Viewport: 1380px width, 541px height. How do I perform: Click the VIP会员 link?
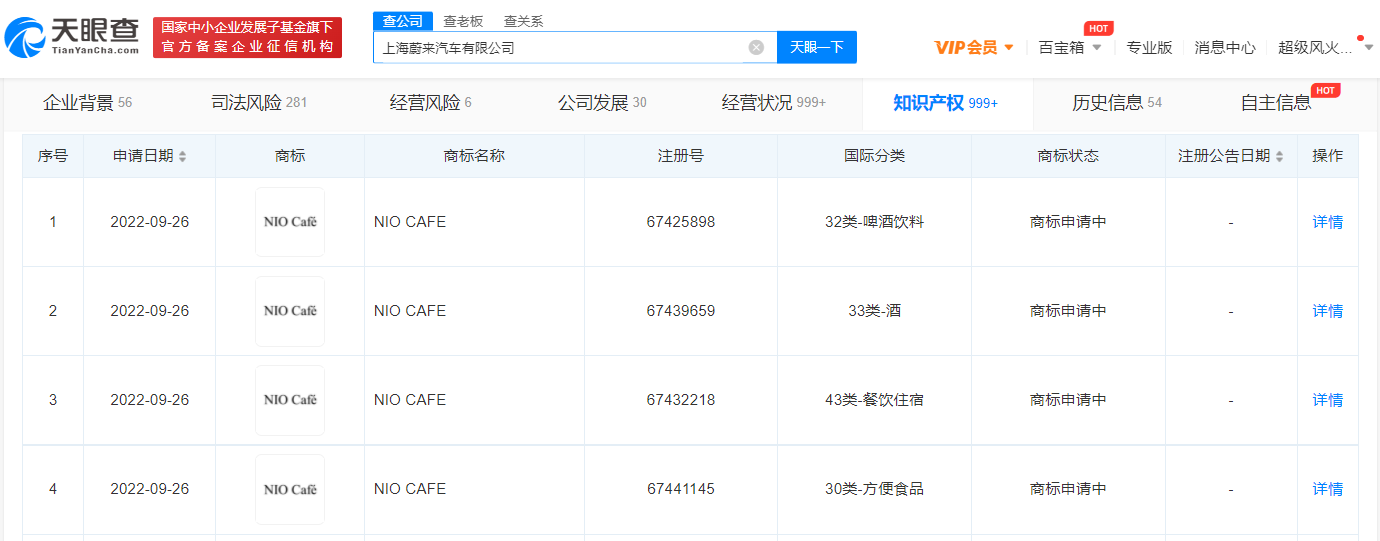(966, 47)
